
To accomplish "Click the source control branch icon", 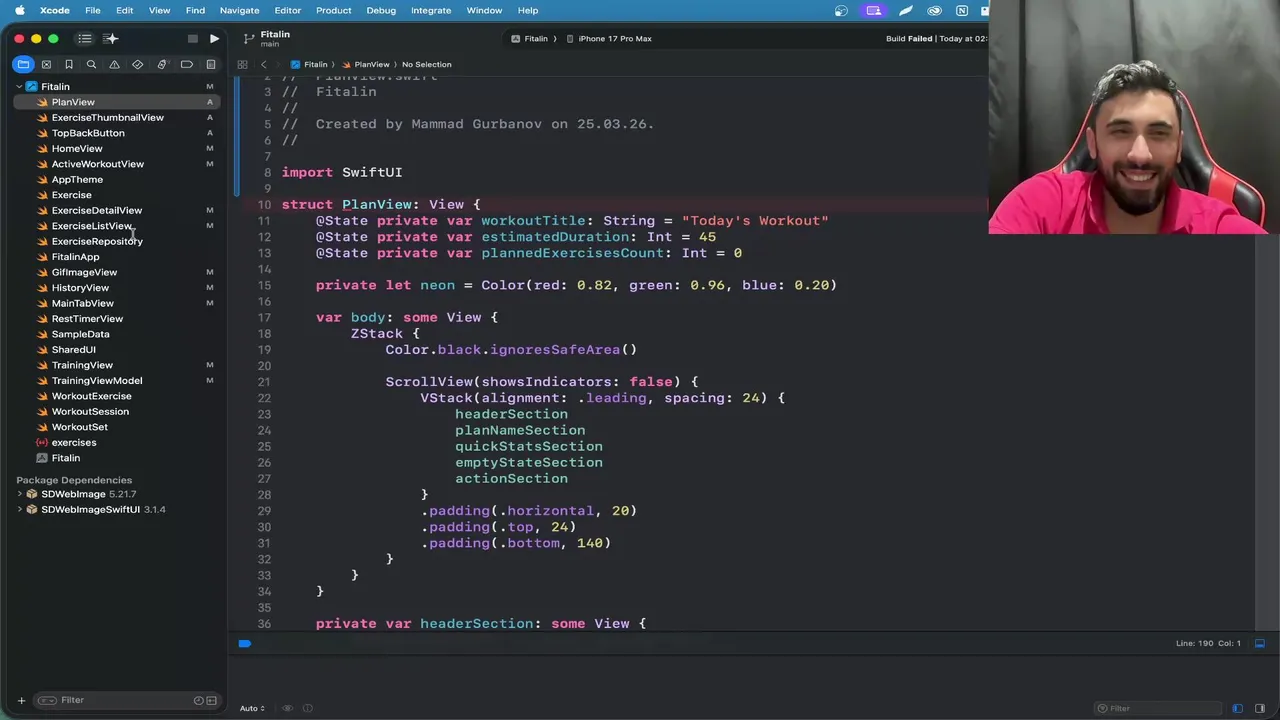I will (249, 38).
